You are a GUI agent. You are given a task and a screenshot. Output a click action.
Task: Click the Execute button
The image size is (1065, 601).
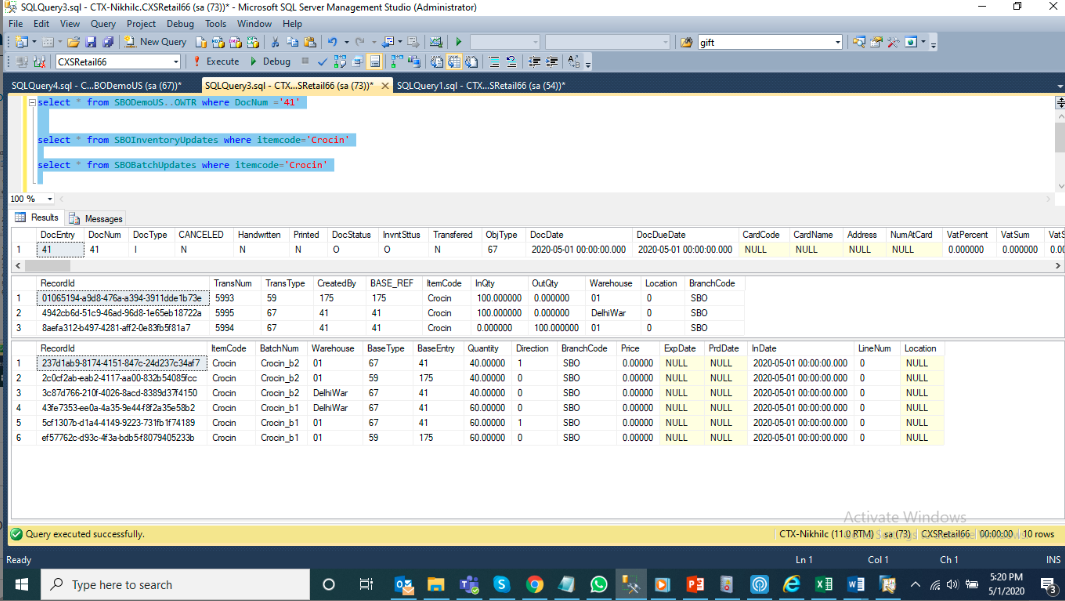(216, 62)
